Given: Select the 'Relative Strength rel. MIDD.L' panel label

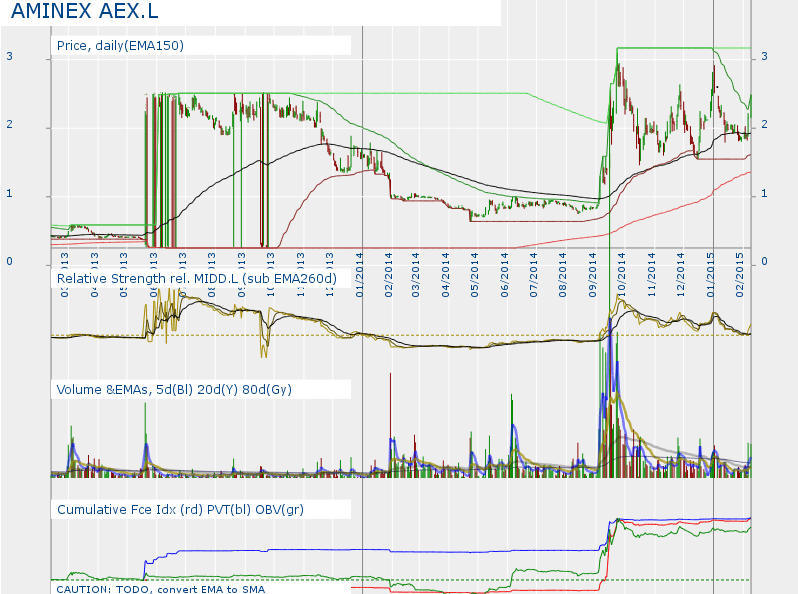Looking at the screenshot, I should tap(197, 279).
